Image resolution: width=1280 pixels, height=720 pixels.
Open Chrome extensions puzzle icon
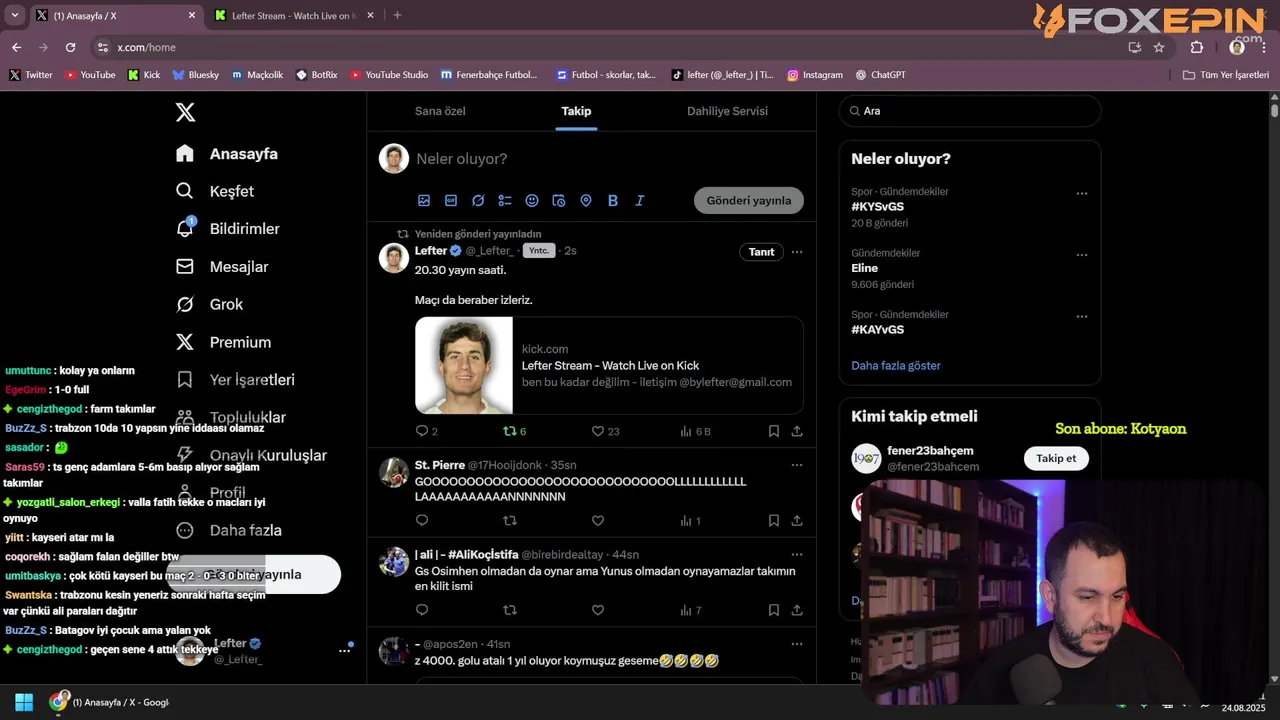[1197, 47]
